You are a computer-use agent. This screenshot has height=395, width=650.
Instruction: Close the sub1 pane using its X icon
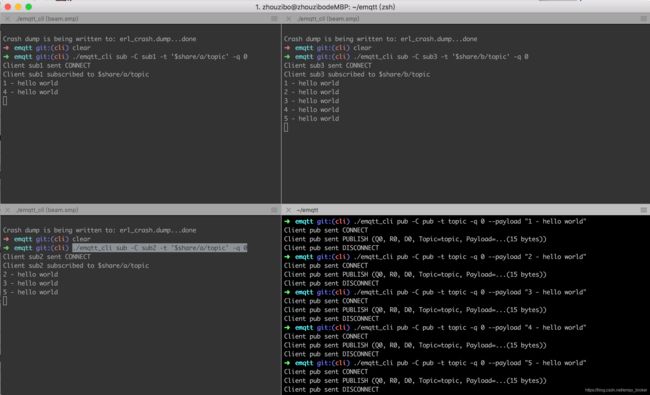coord(7,19)
